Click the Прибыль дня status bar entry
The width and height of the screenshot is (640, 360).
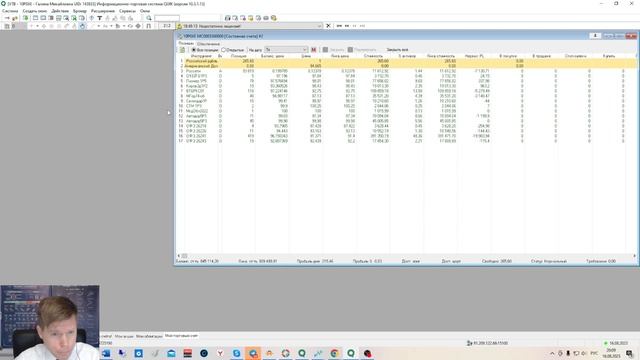[x=315, y=261]
